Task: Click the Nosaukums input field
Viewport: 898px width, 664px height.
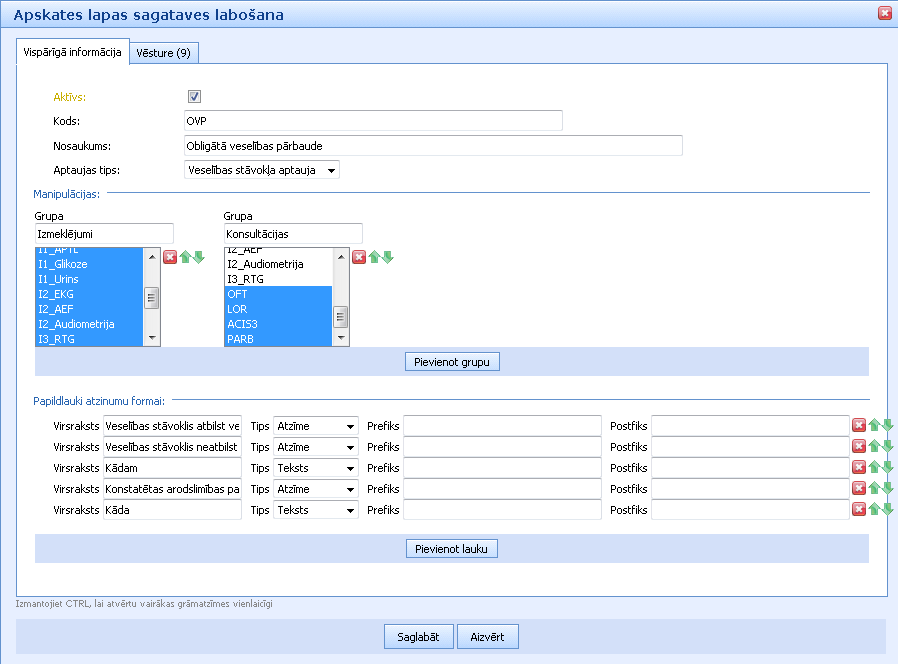Action: (x=432, y=146)
